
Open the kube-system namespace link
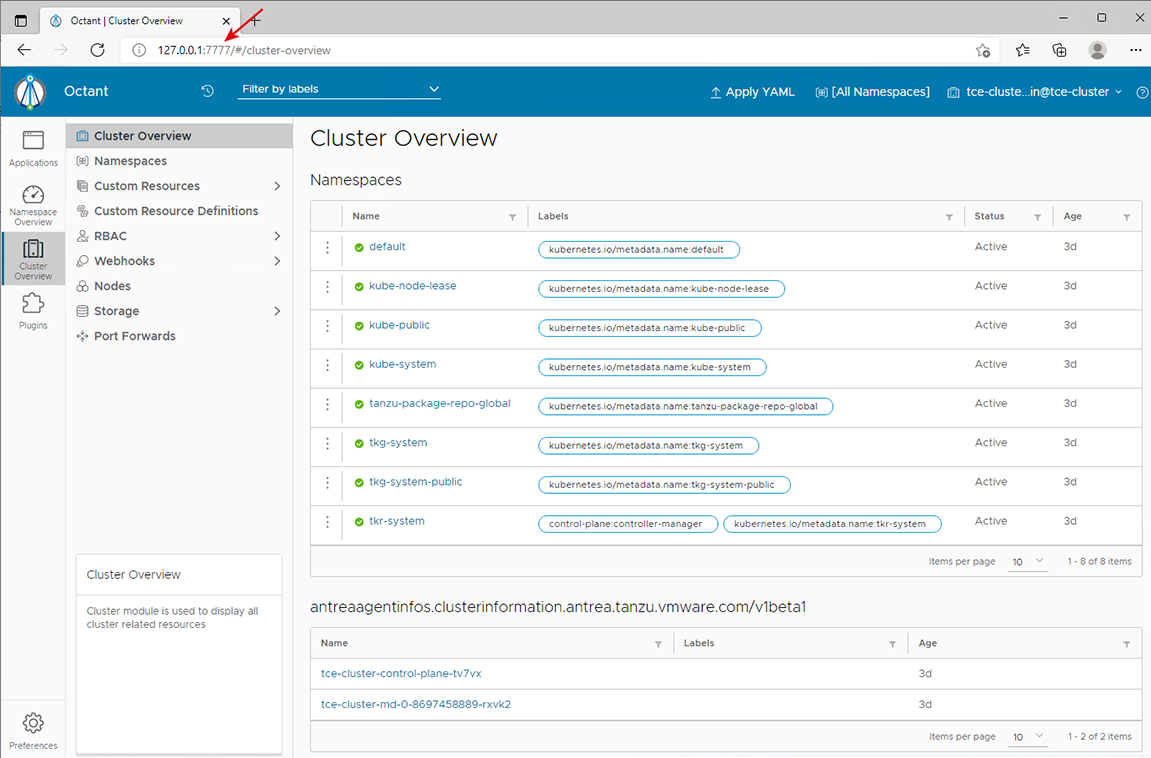402,364
